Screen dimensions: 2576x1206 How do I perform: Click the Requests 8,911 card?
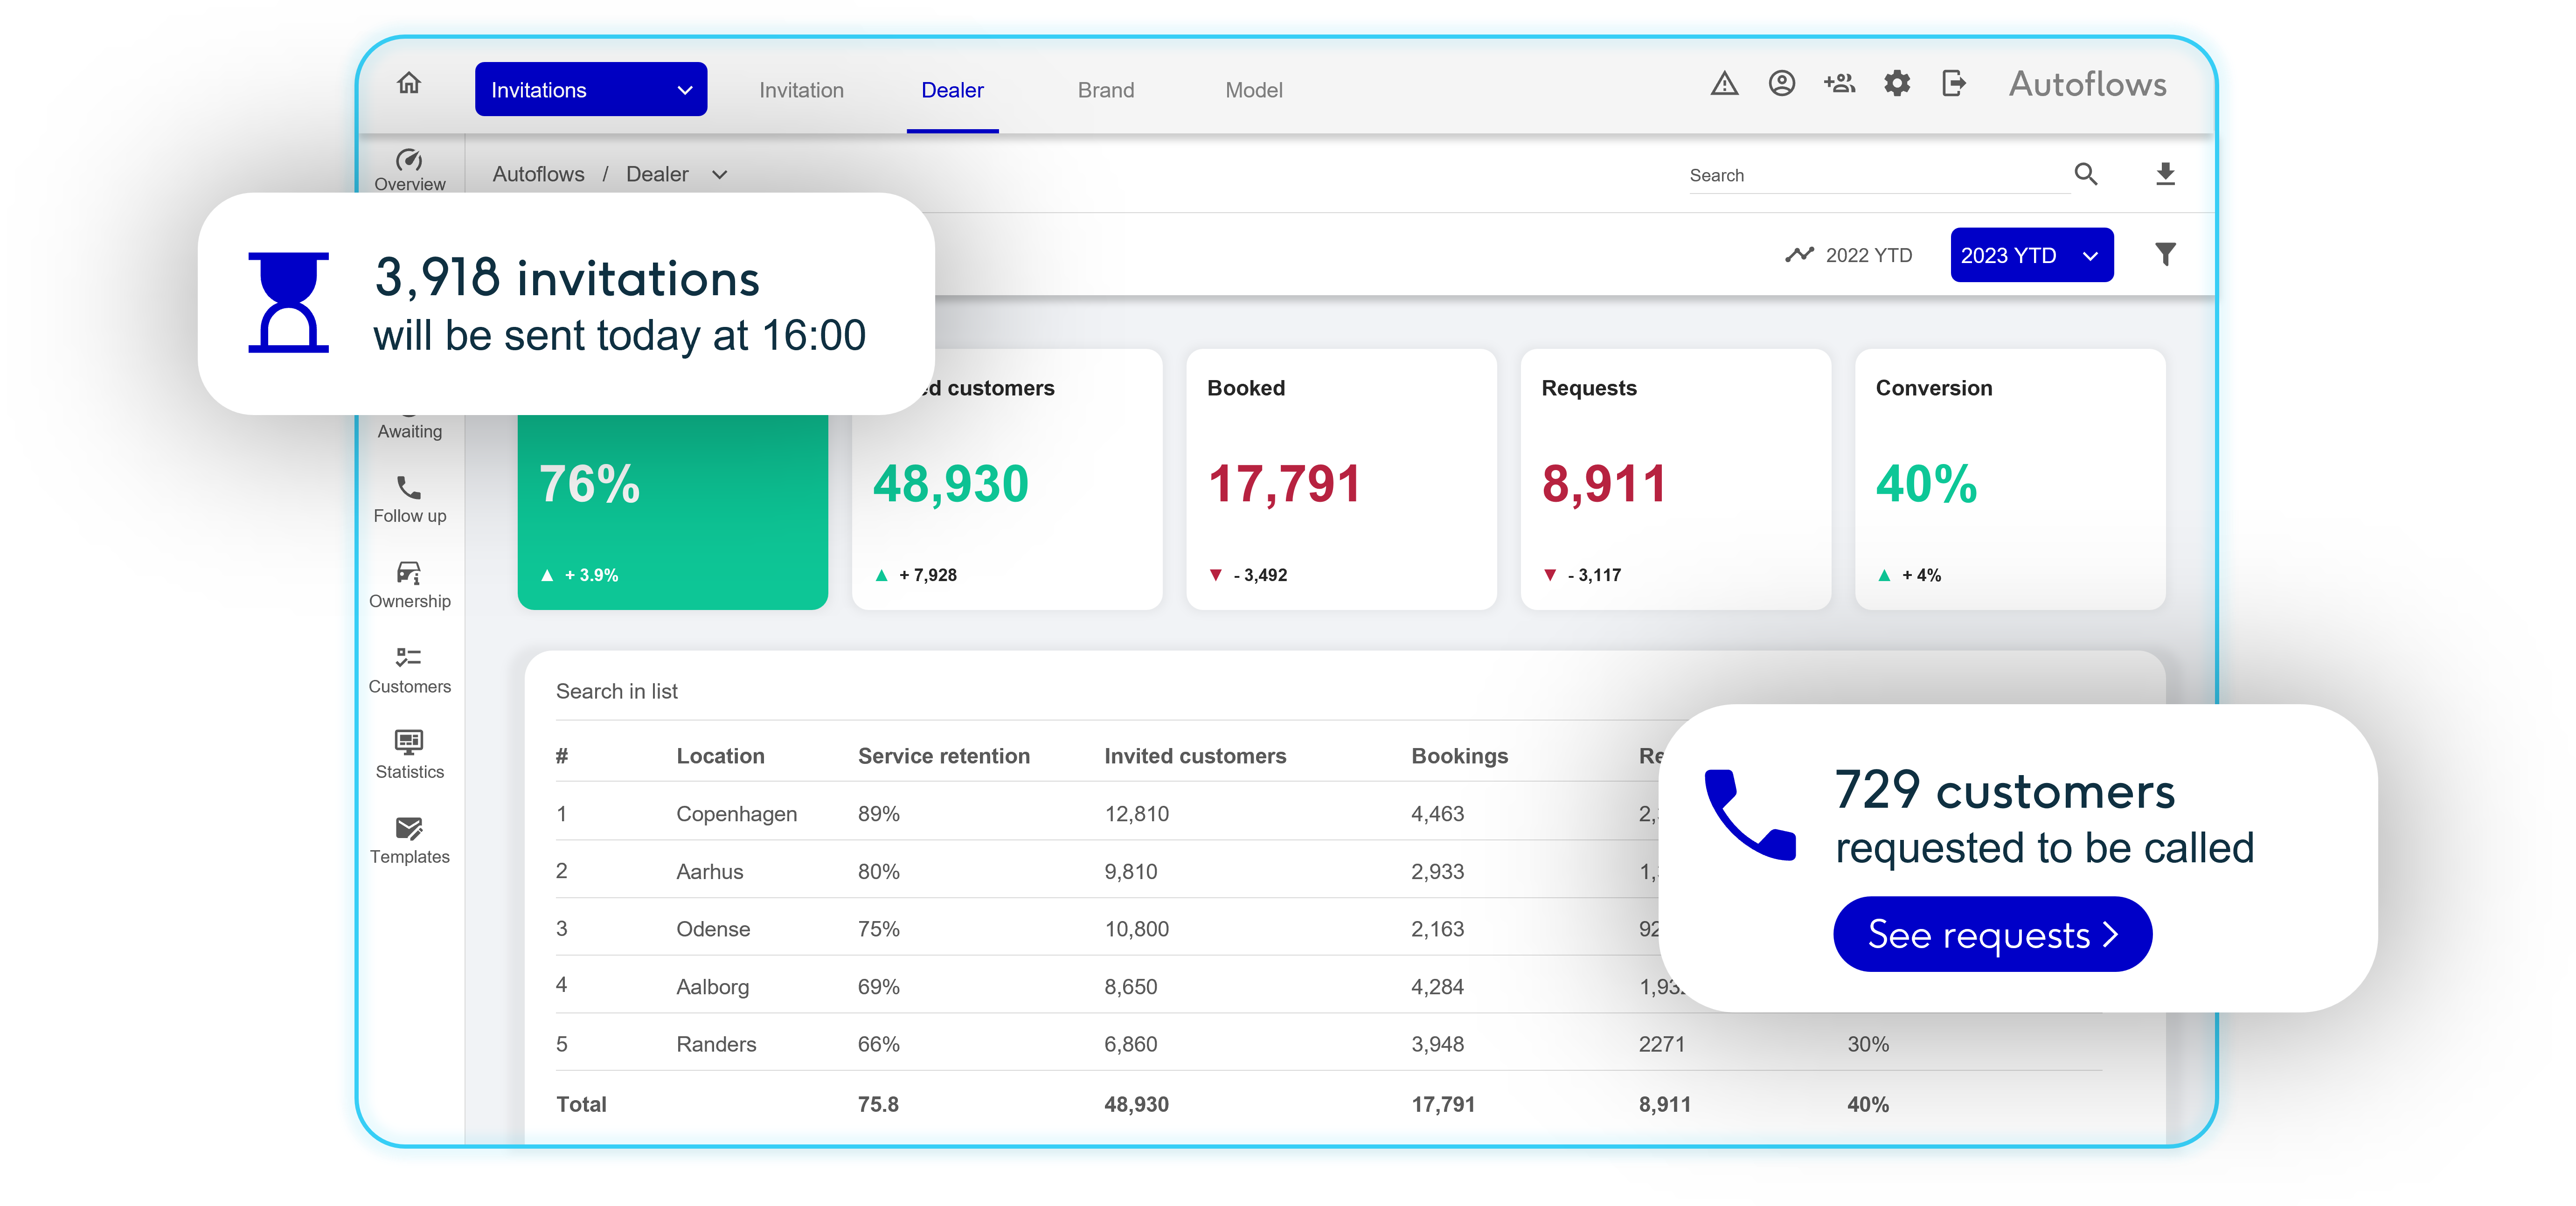[x=1675, y=479]
